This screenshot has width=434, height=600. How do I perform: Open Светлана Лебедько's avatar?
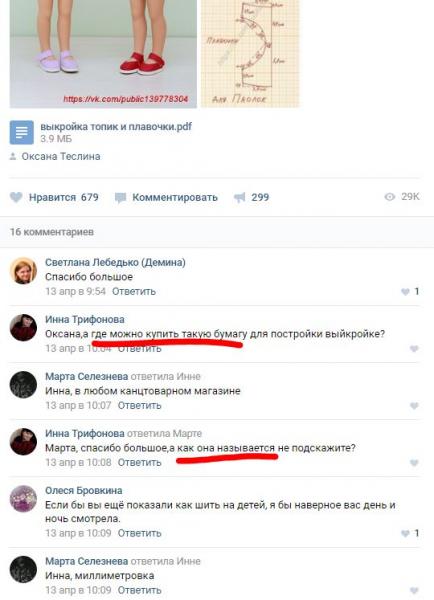[23, 271]
